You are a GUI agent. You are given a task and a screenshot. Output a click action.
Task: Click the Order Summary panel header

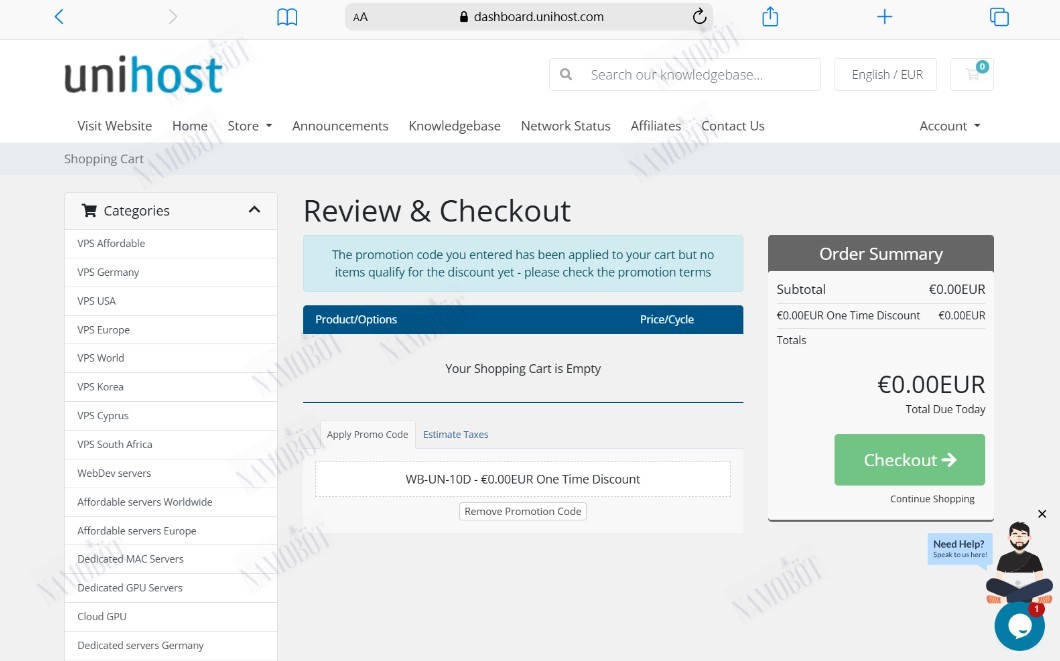[x=881, y=253]
